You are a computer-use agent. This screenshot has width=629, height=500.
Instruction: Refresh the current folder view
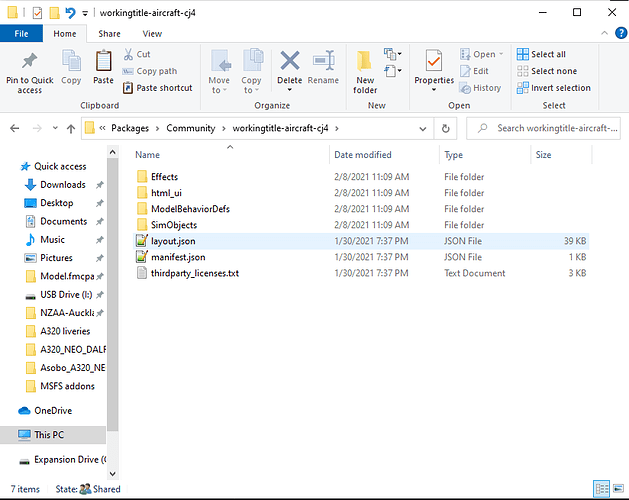445,128
